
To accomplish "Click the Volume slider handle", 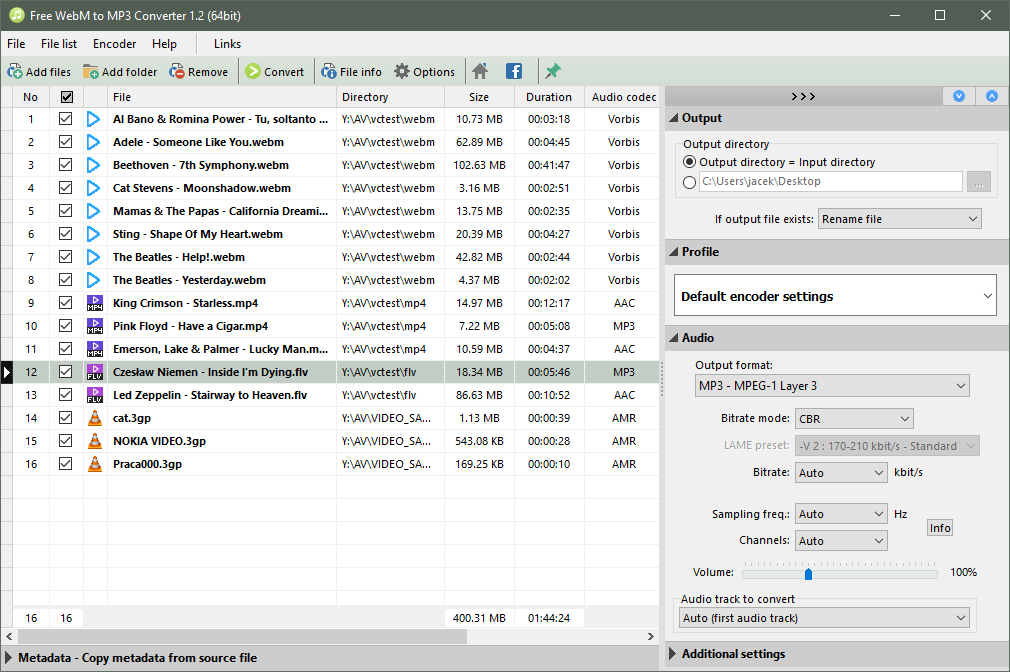I will 808,573.
